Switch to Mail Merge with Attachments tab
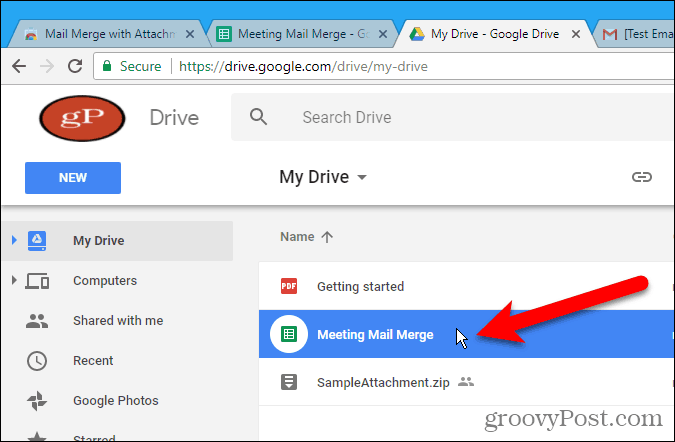Screen dimensions: 675x442 tap(110, 34)
